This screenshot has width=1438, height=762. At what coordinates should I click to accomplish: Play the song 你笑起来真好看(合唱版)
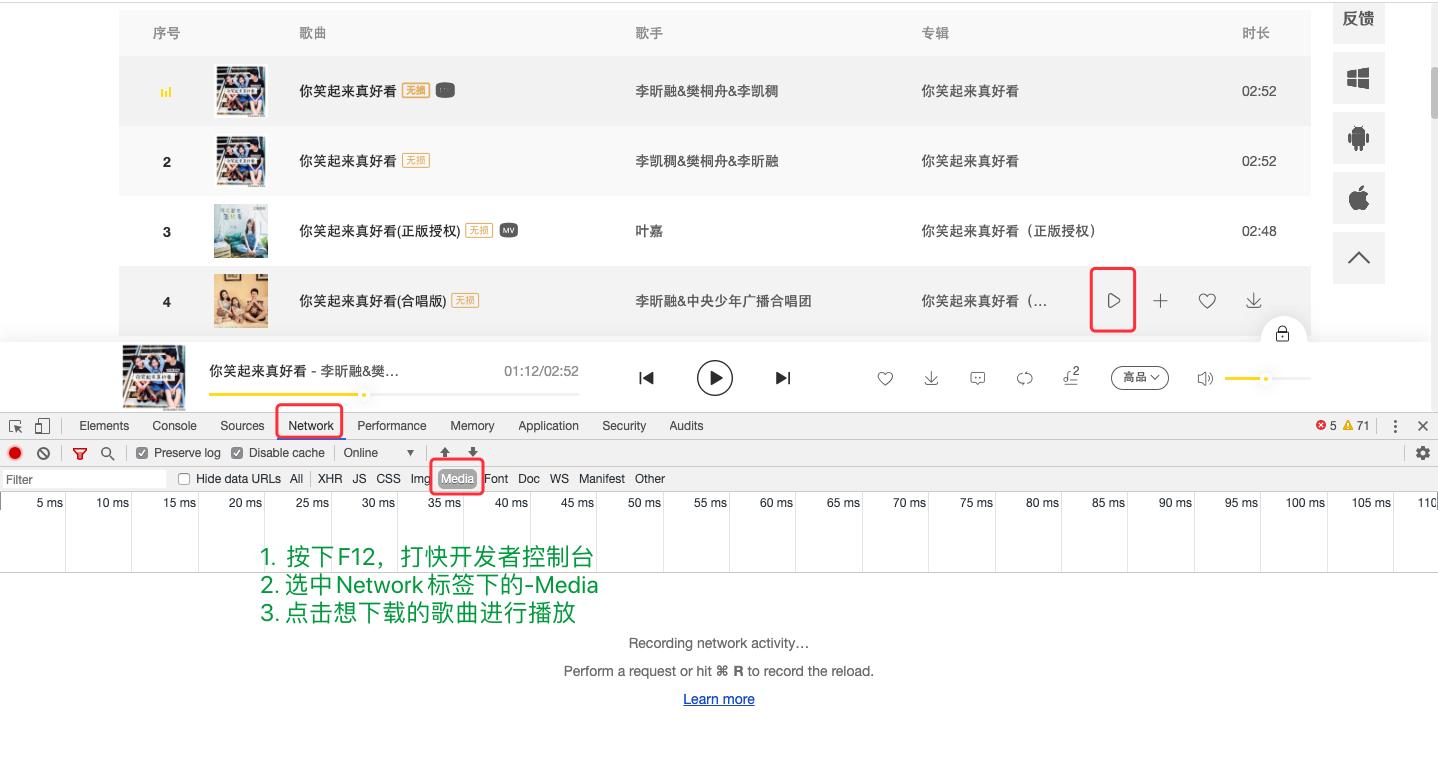pos(1112,300)
